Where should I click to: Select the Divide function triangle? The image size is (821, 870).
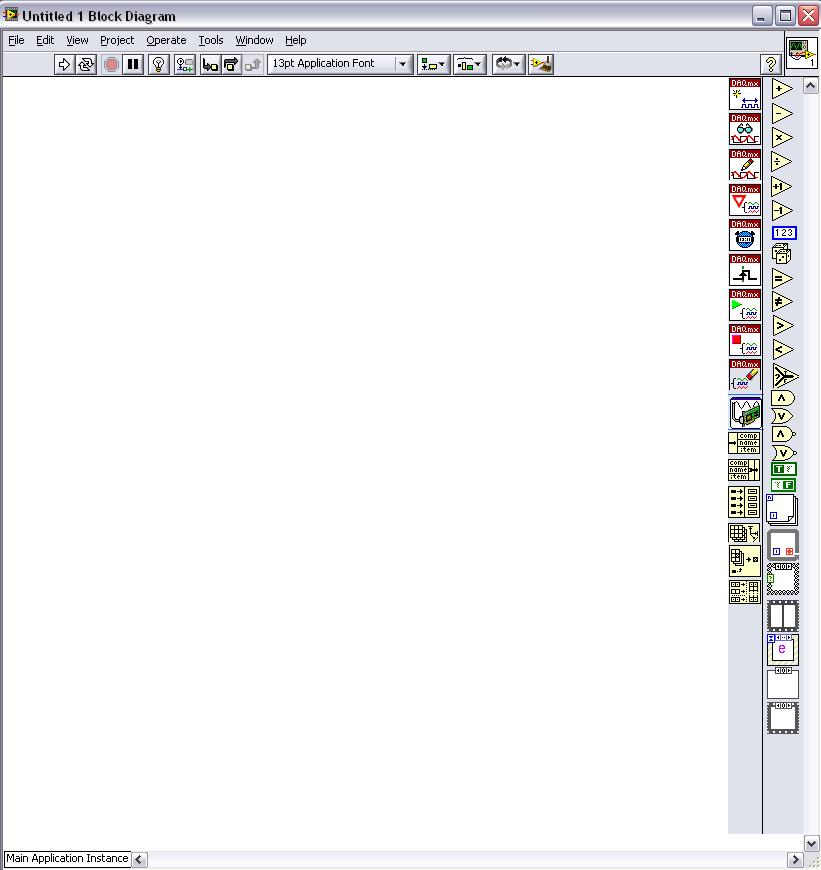pyautogui.click(x=782, y=162)
